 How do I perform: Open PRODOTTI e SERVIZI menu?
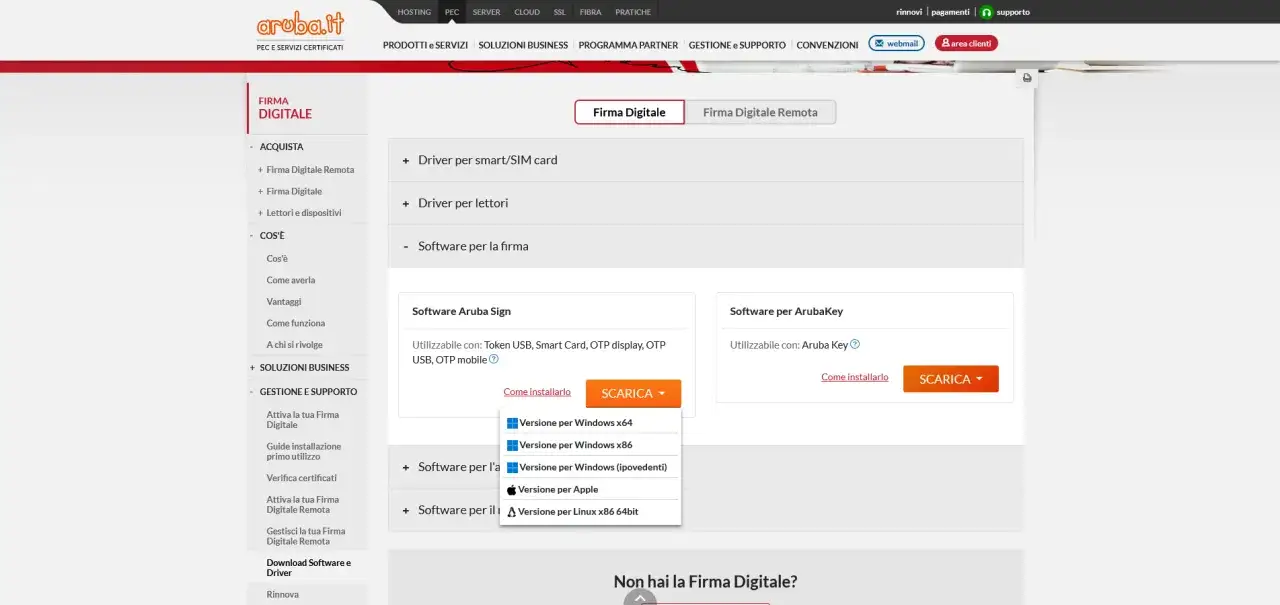tap(425, 45)
